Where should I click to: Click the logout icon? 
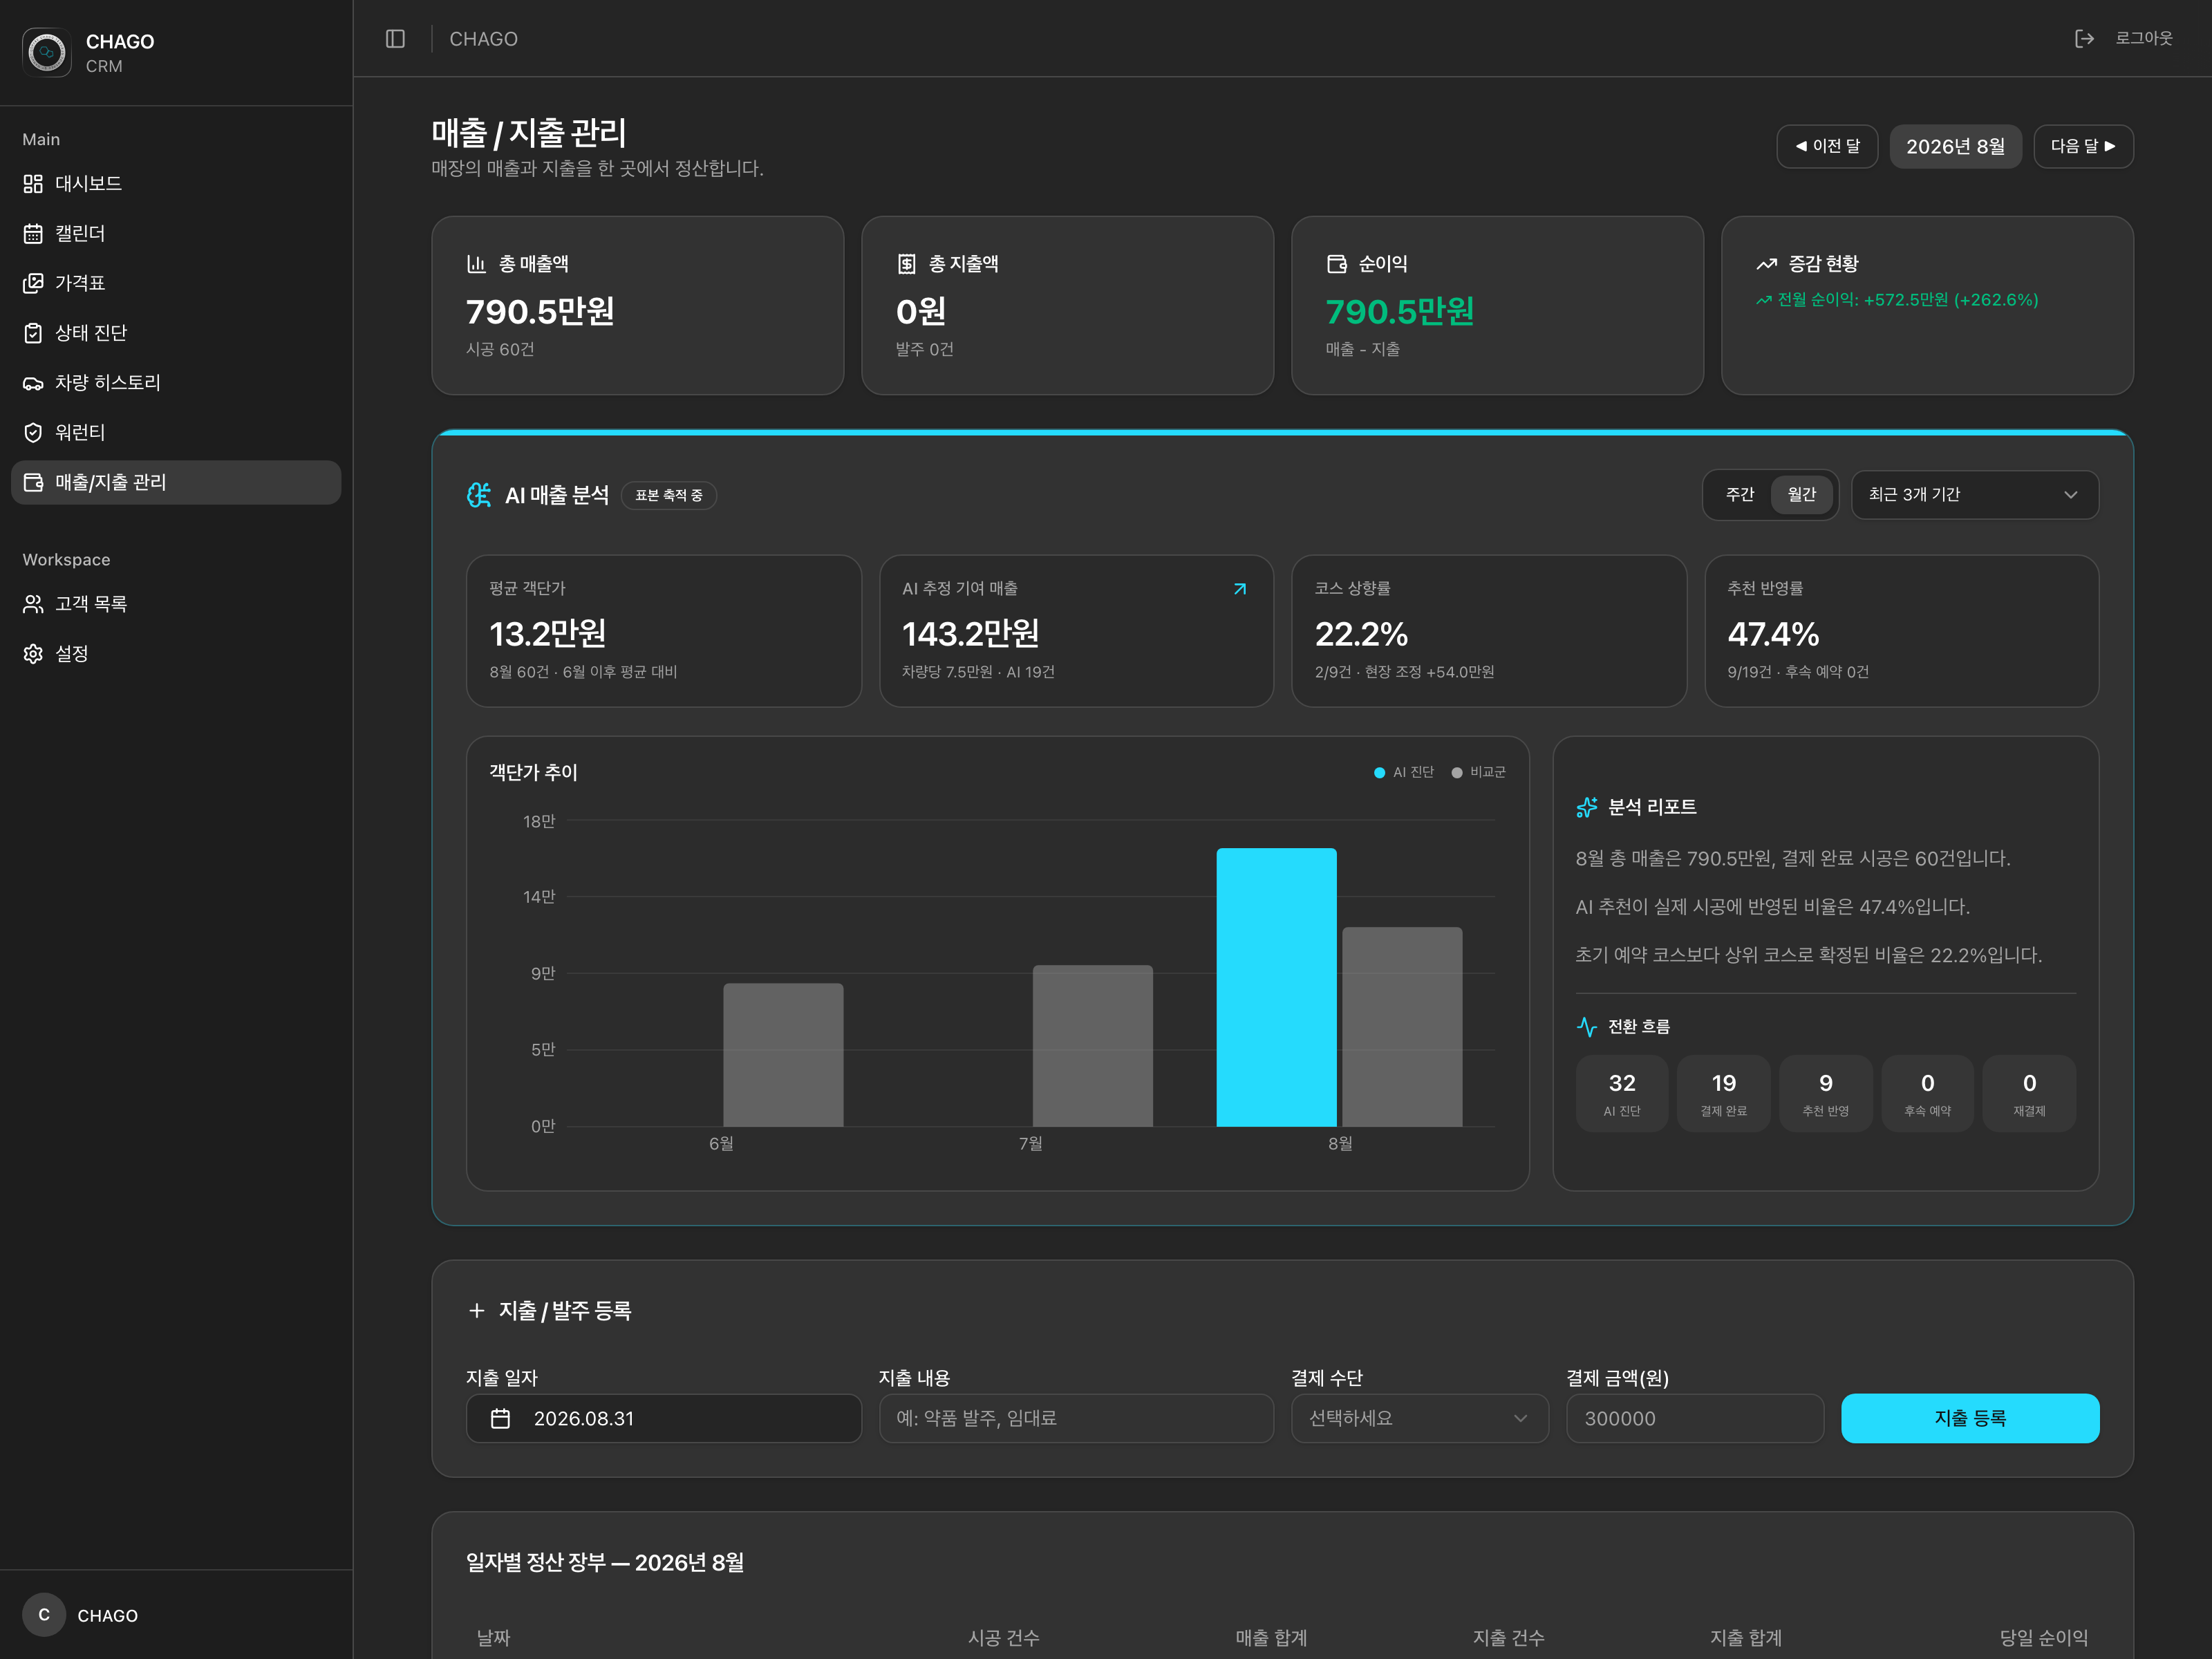pos(2084,39)
